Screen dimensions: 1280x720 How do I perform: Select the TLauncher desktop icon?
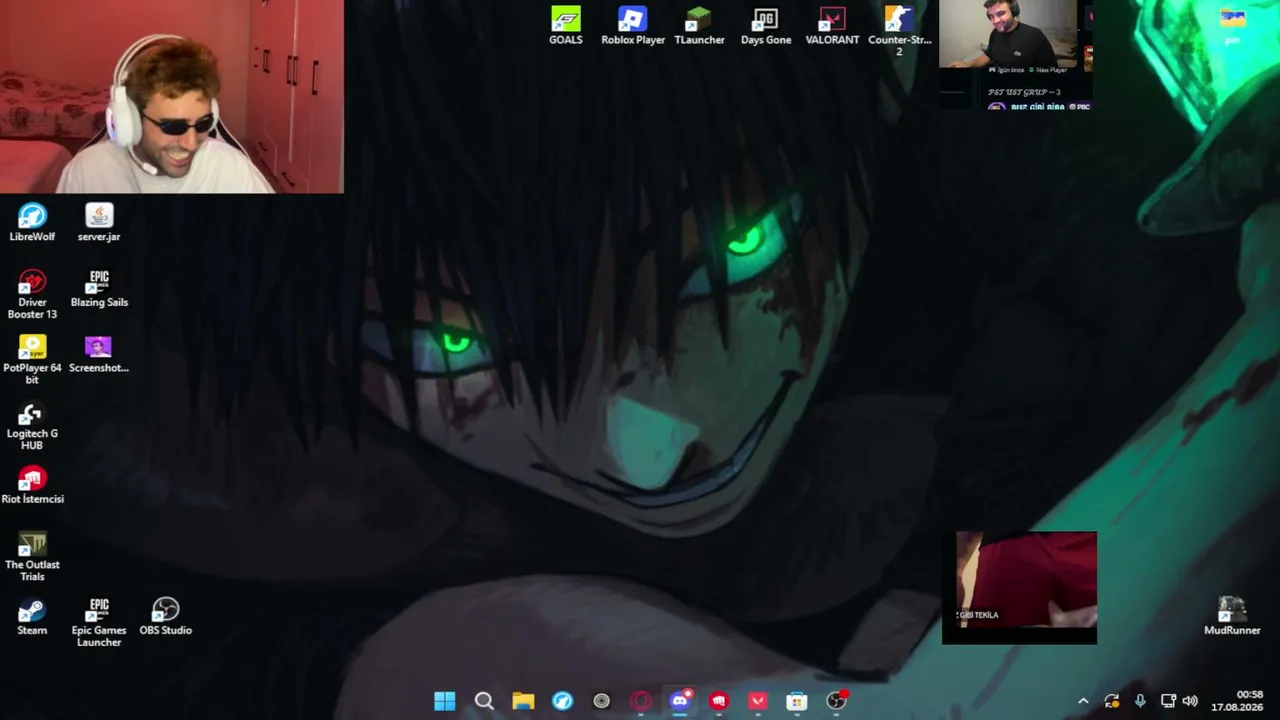(699, 26)
